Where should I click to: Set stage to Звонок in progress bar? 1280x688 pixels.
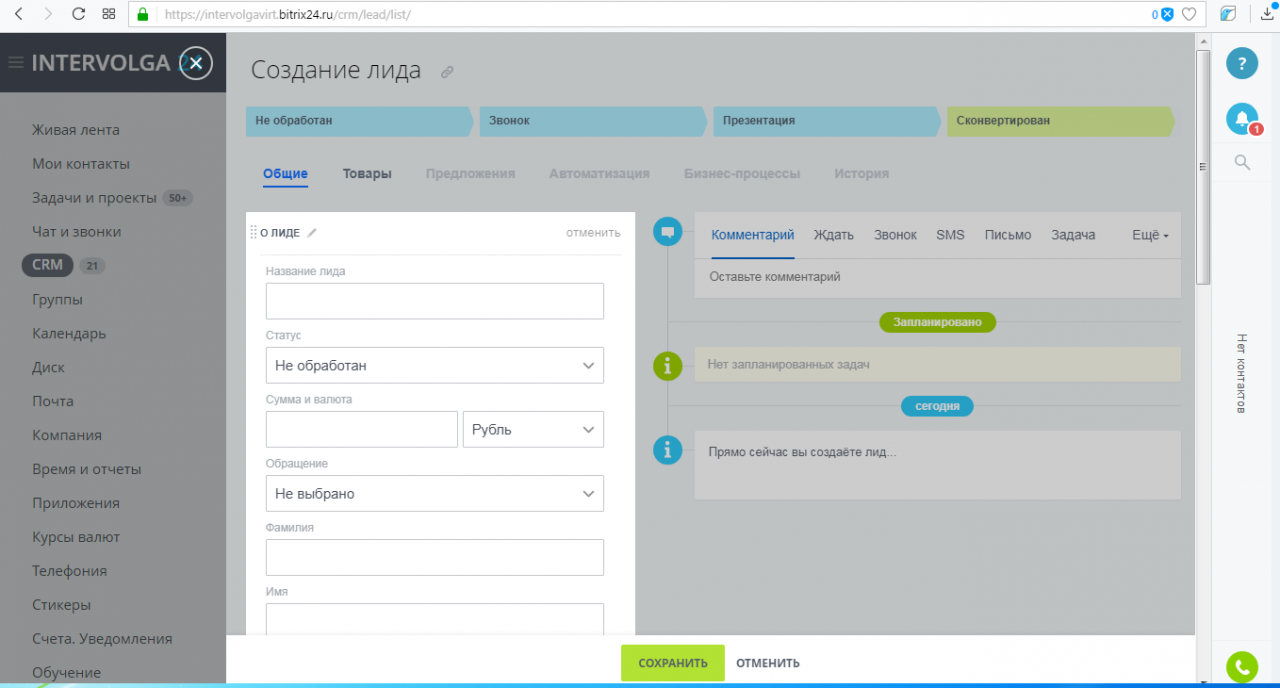click(x=594, y=120)
